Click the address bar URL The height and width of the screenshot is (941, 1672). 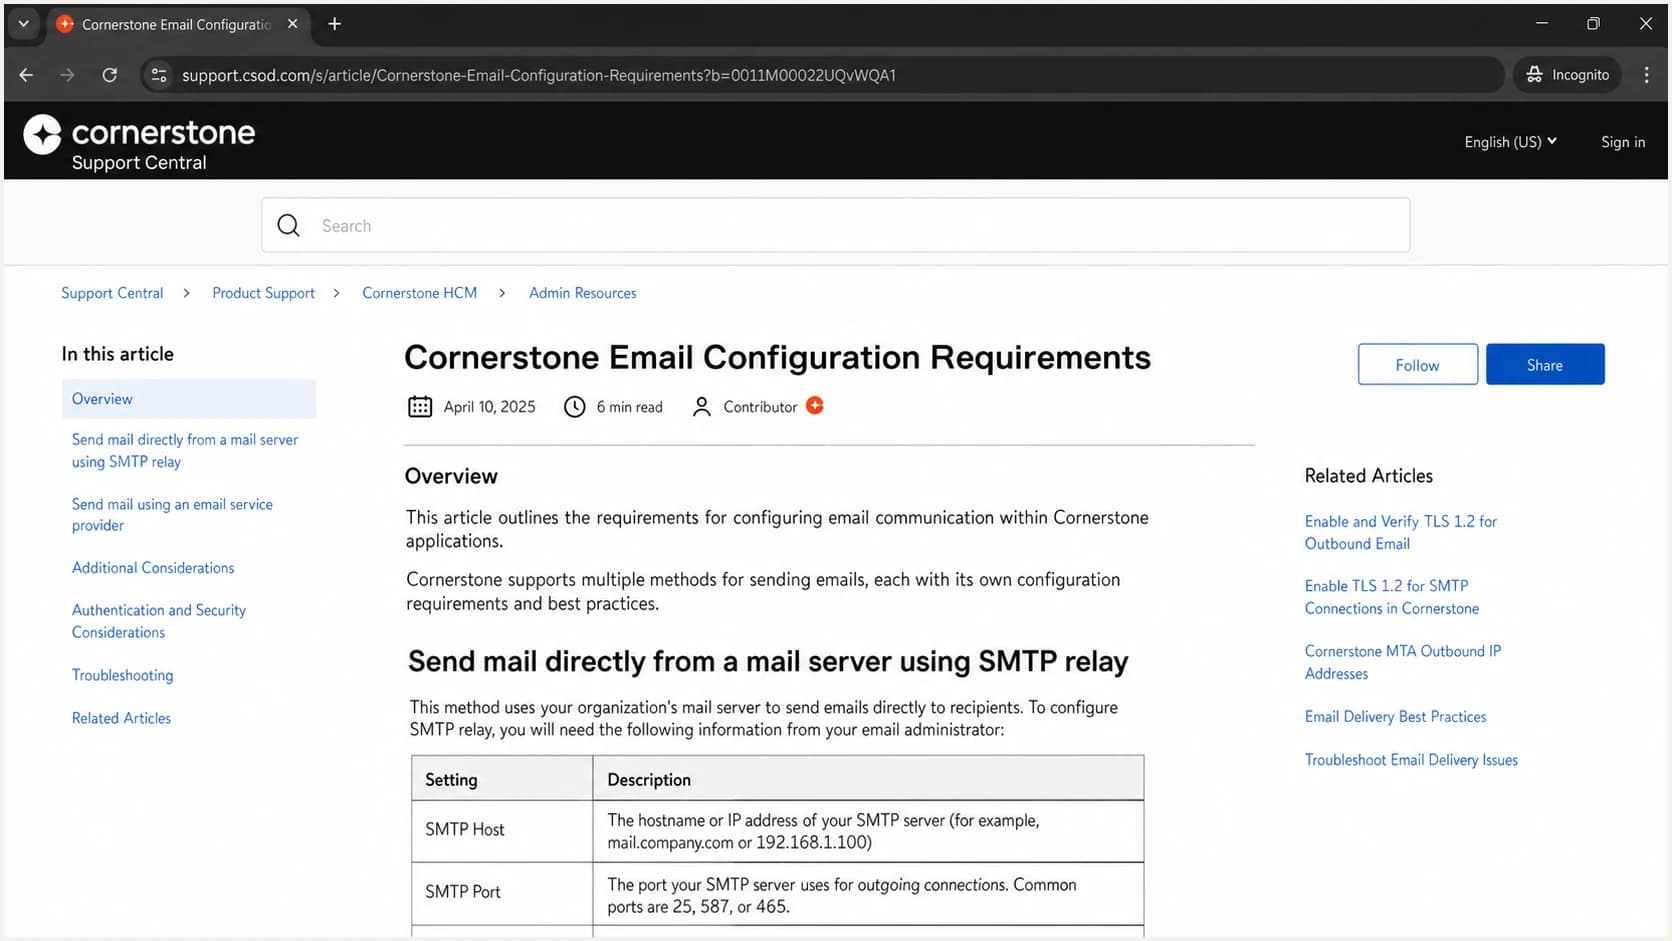pos(539,75)
